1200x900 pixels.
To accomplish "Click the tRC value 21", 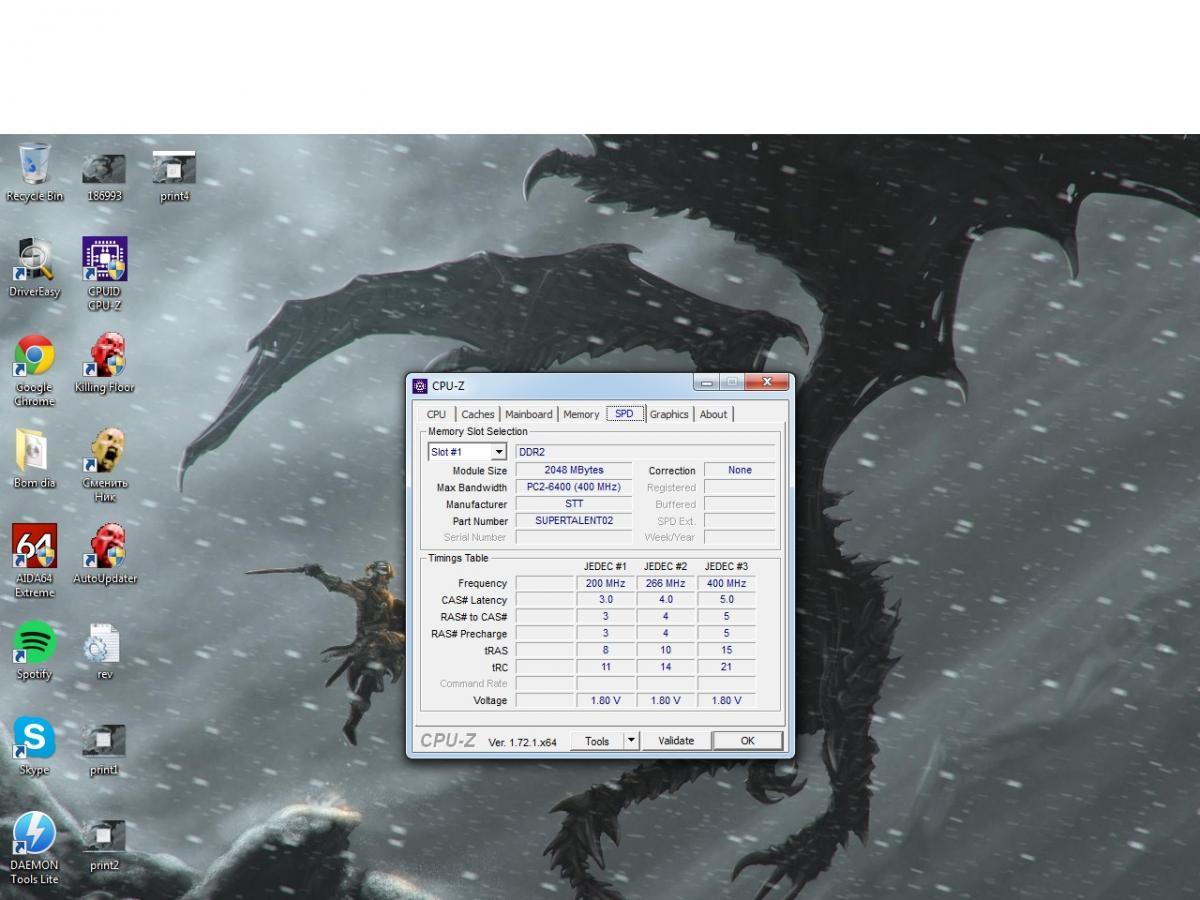I will point(726,667).
